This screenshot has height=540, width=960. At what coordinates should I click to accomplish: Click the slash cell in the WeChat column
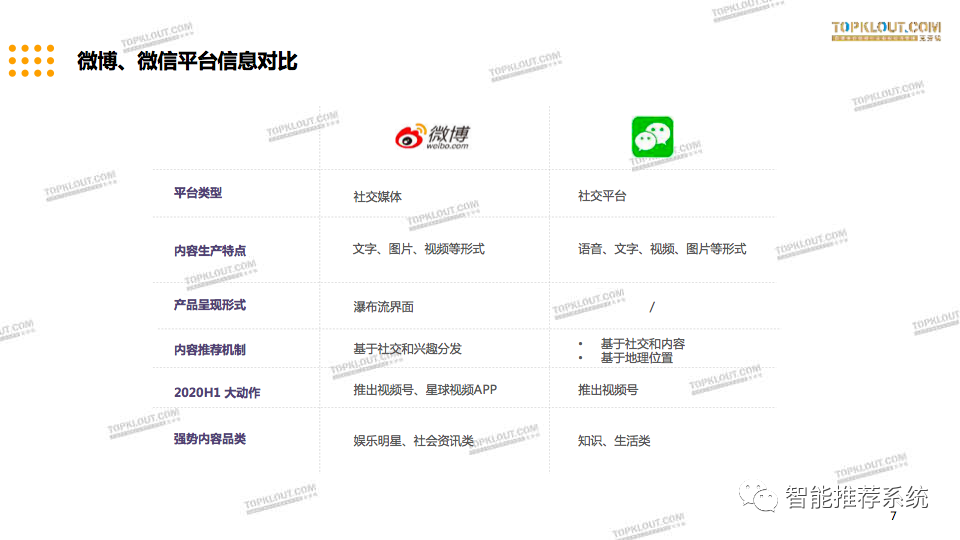coord(652,307)
